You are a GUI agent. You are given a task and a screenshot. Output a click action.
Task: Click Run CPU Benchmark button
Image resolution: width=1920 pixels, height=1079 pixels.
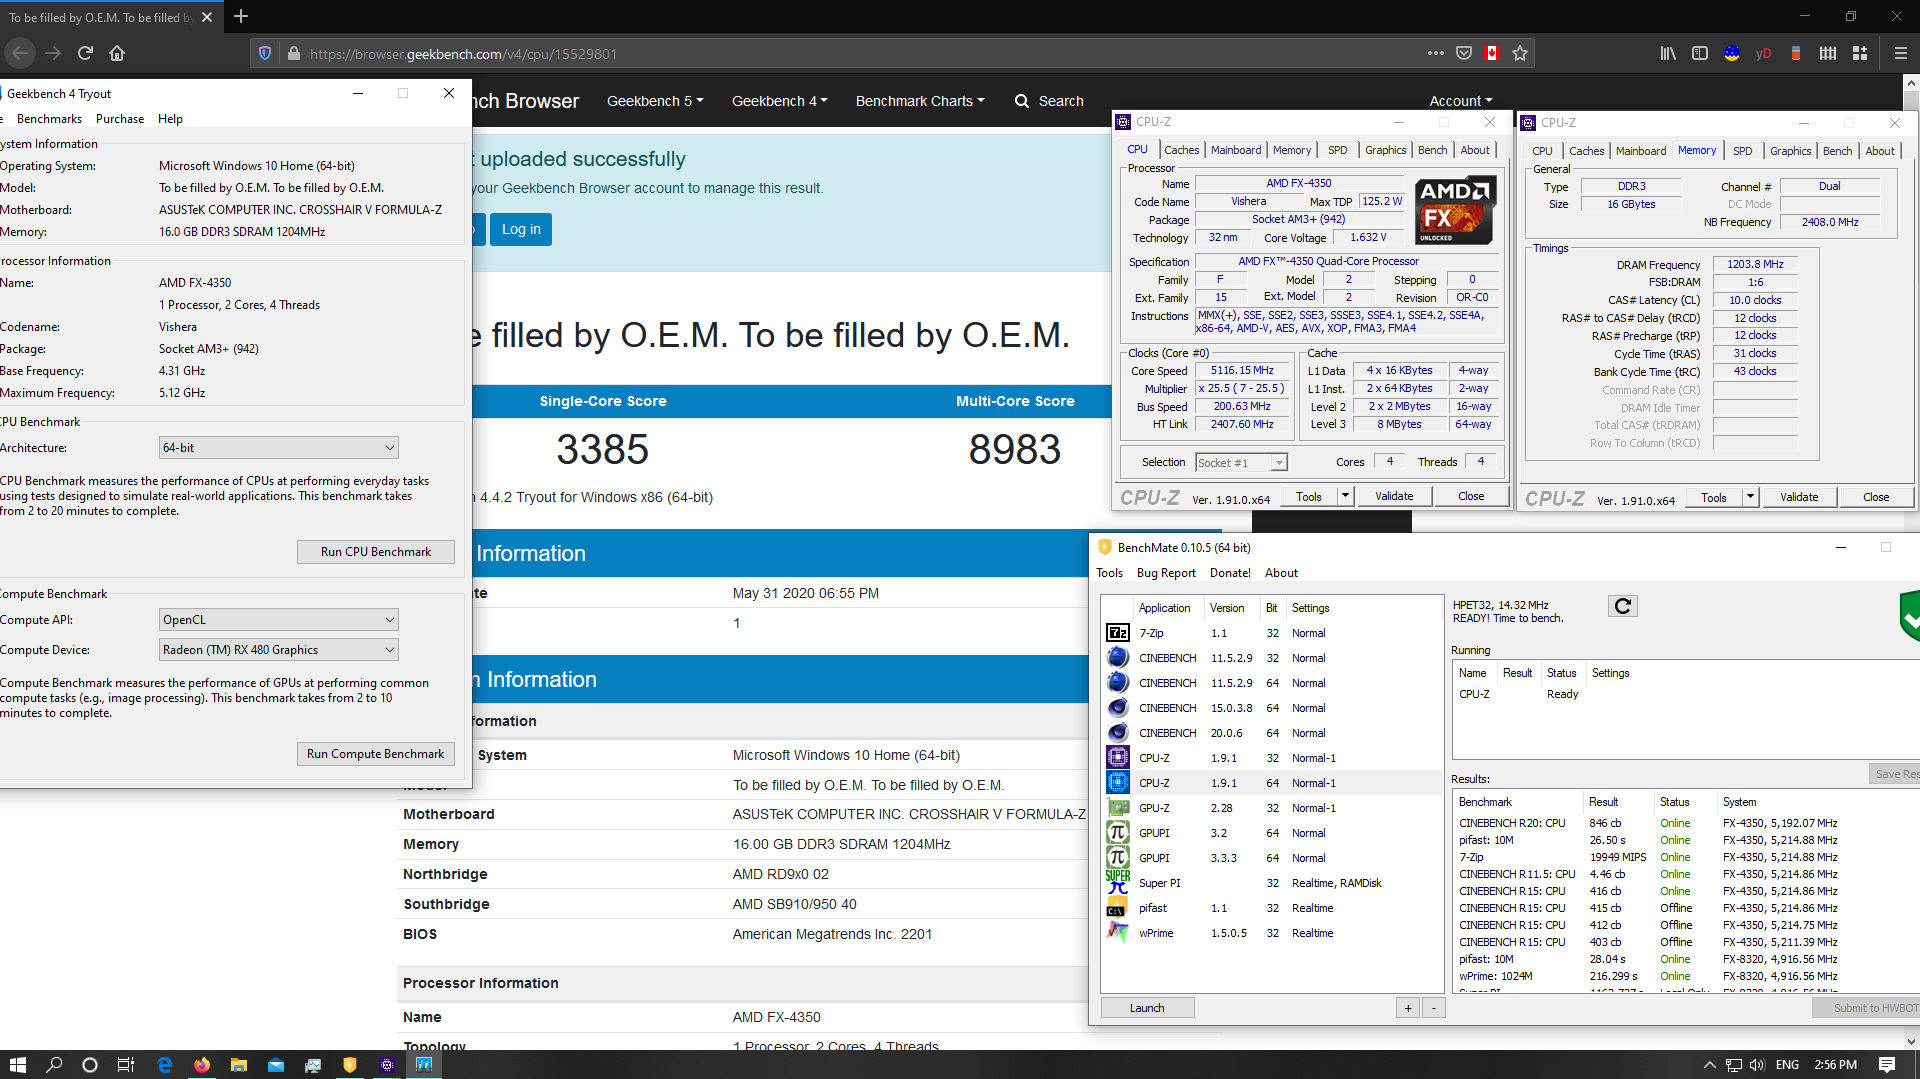point(376,552)
